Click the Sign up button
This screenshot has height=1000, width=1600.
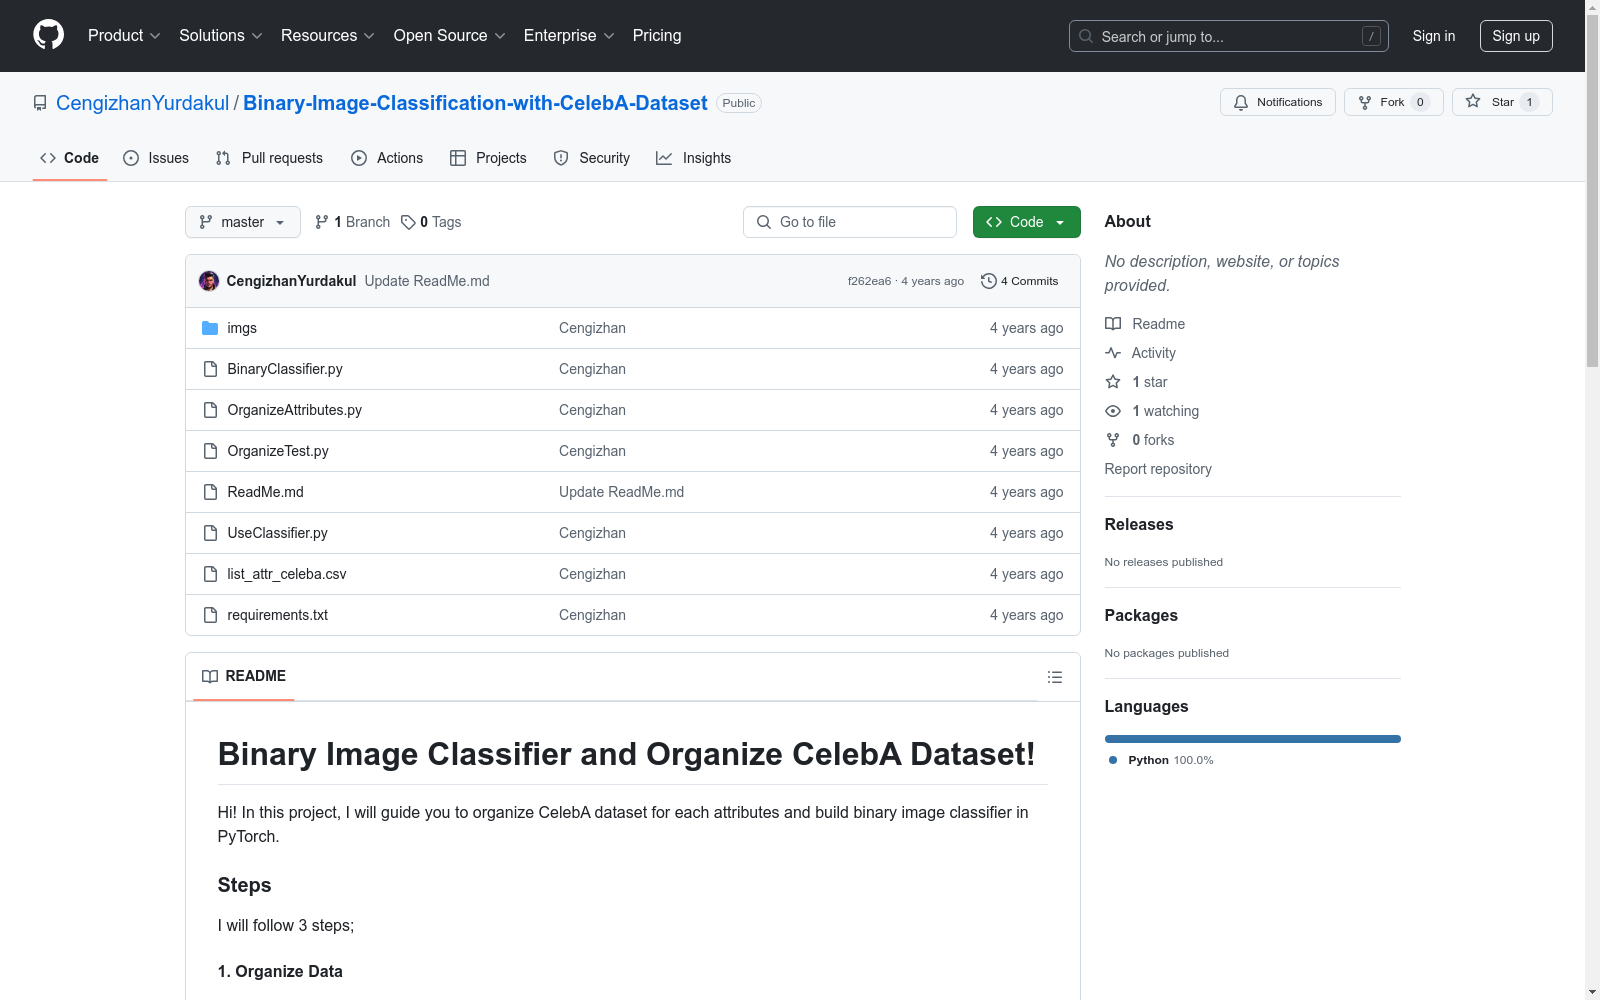click(1516, 36)
